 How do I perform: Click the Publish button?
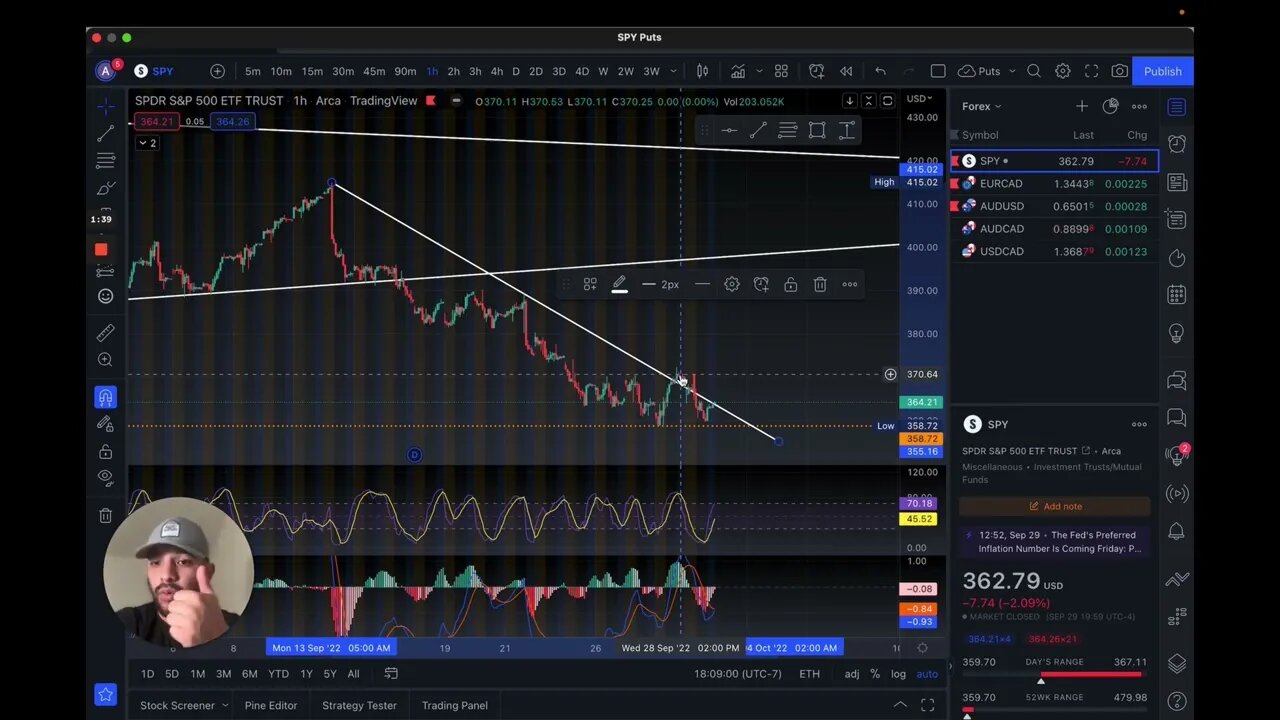pos(1163,71)
